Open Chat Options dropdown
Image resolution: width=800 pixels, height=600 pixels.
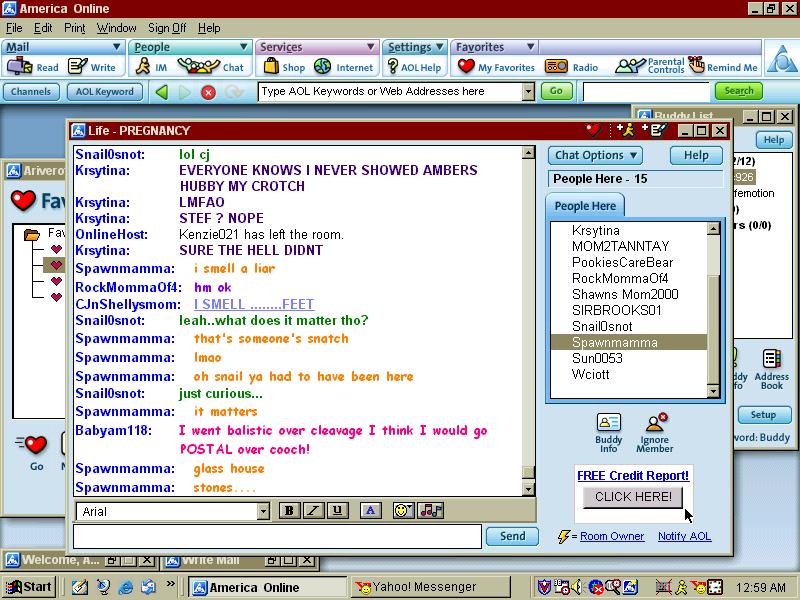595,155
